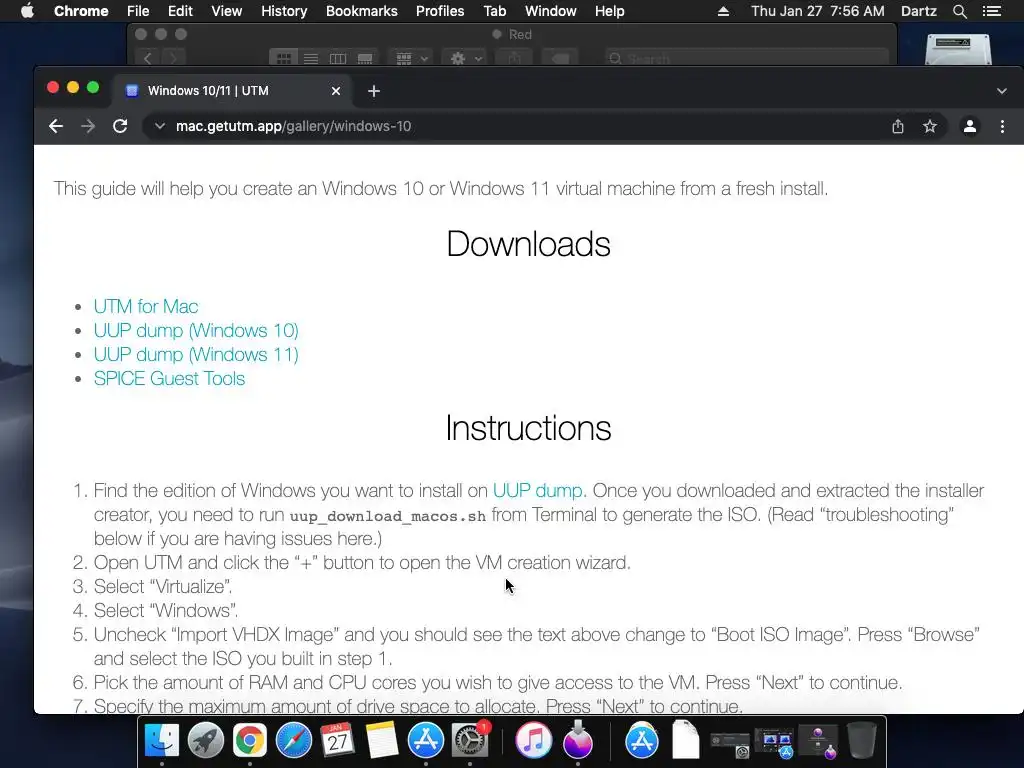
Task: Open the SPICE Guest Tools link
Action: coord(169,379)
